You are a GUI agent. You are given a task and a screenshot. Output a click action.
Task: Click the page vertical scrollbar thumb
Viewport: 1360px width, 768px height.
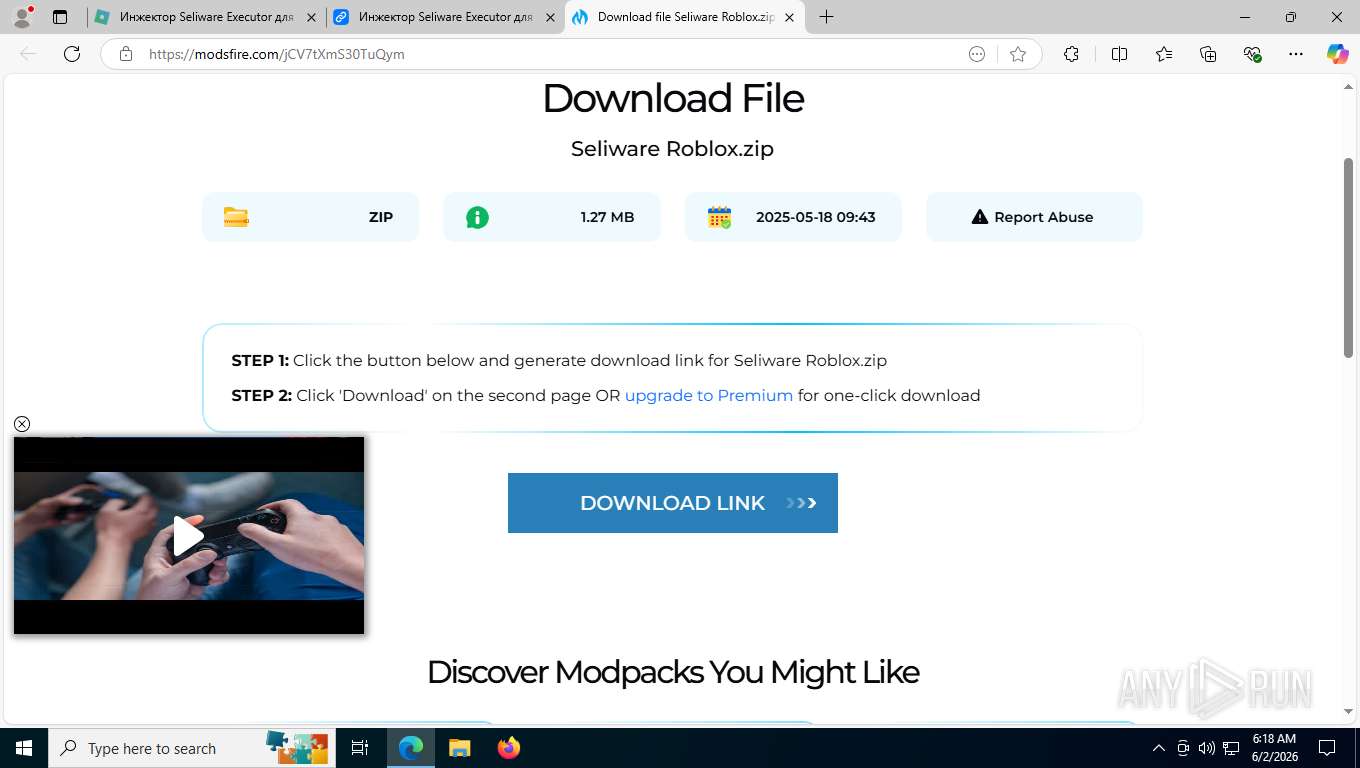1348,257
